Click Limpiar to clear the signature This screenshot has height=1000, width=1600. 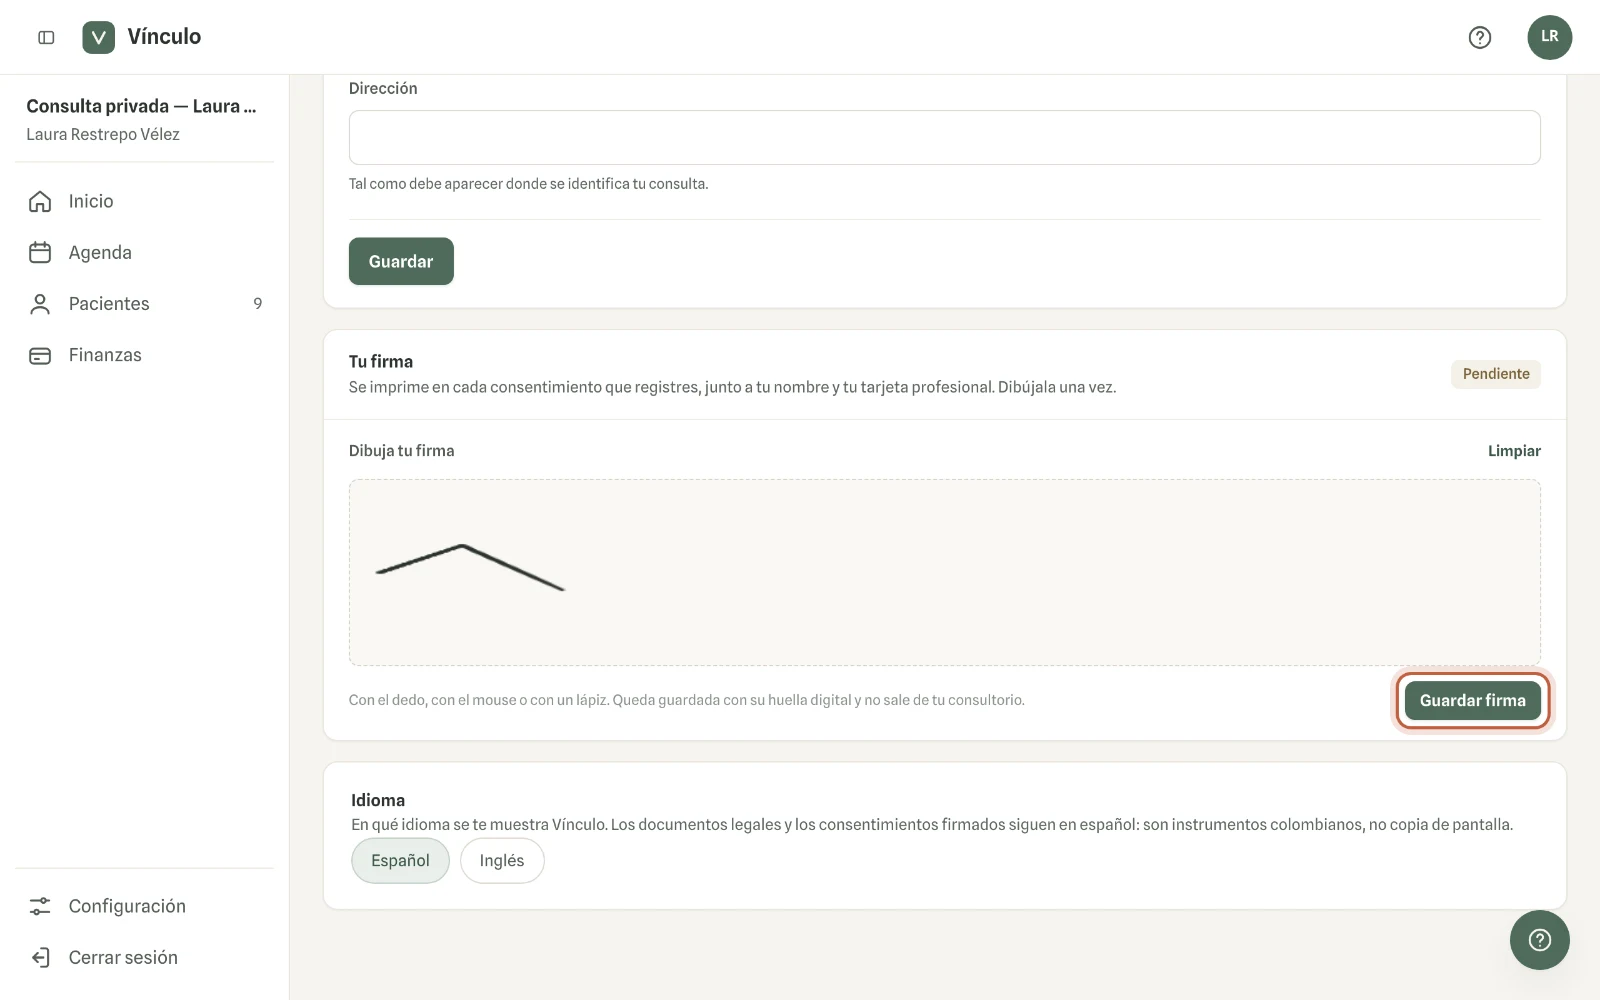click(1514, 451)
